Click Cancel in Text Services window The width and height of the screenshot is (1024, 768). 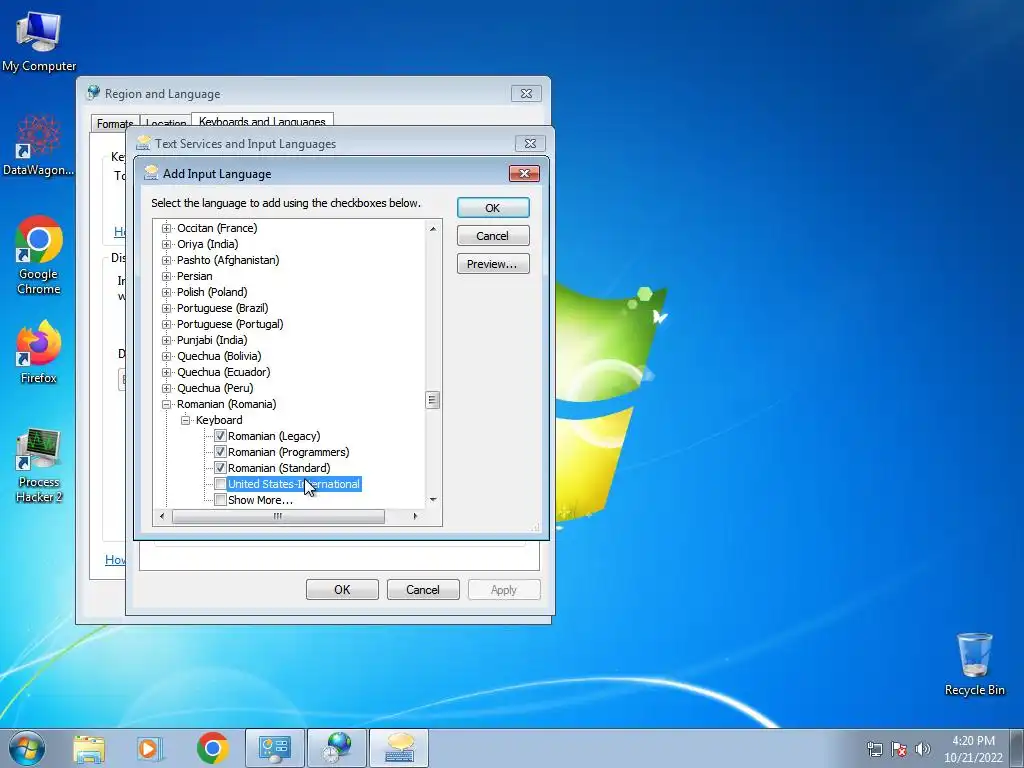coord(423,590)
